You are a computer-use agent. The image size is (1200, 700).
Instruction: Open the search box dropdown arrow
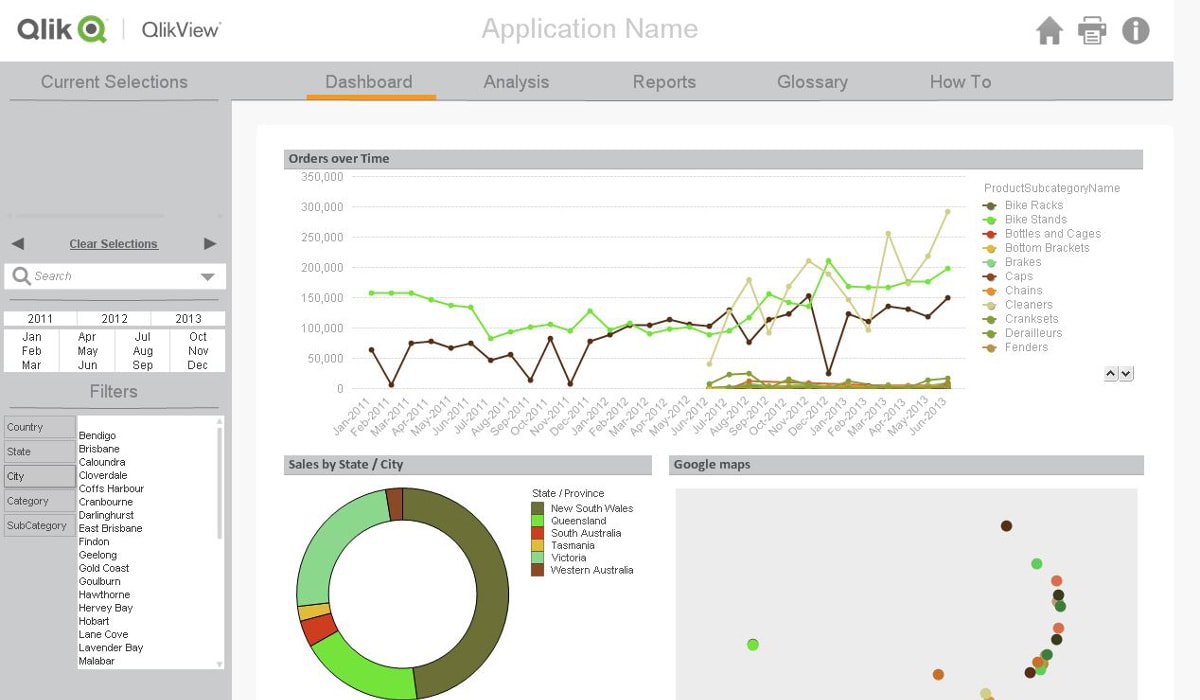(x=210, y=276)
